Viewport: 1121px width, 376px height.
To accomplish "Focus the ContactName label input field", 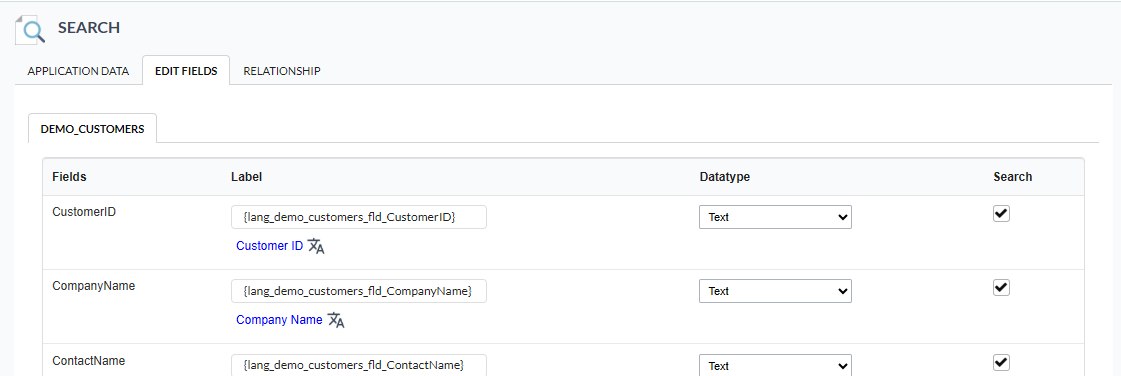I will pyautogui.click(x=359, y=365).
